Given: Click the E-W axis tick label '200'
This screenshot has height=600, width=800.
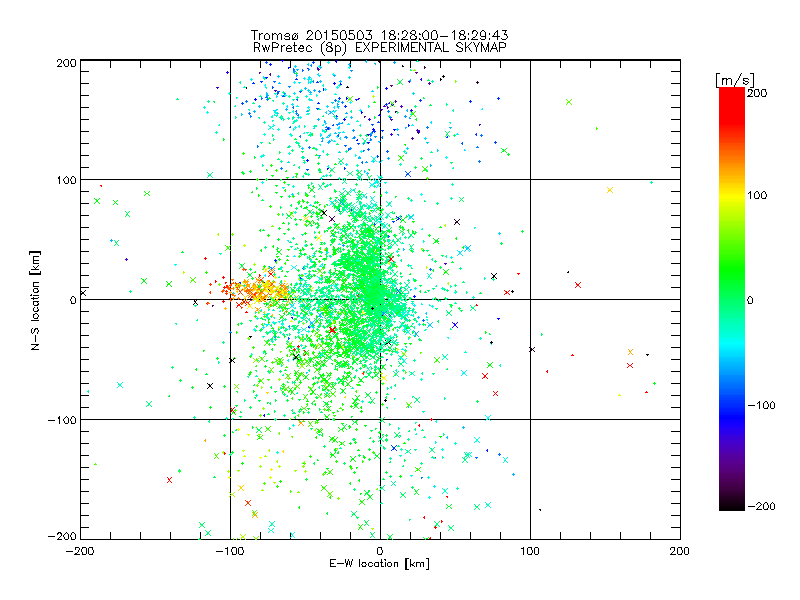Looking at the screenshot, I should point(680,551).
